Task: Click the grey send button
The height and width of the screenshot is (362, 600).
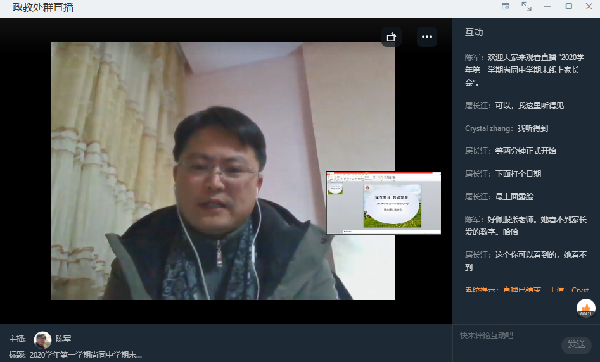Action: pyautogui.click(x=576, y=344)
